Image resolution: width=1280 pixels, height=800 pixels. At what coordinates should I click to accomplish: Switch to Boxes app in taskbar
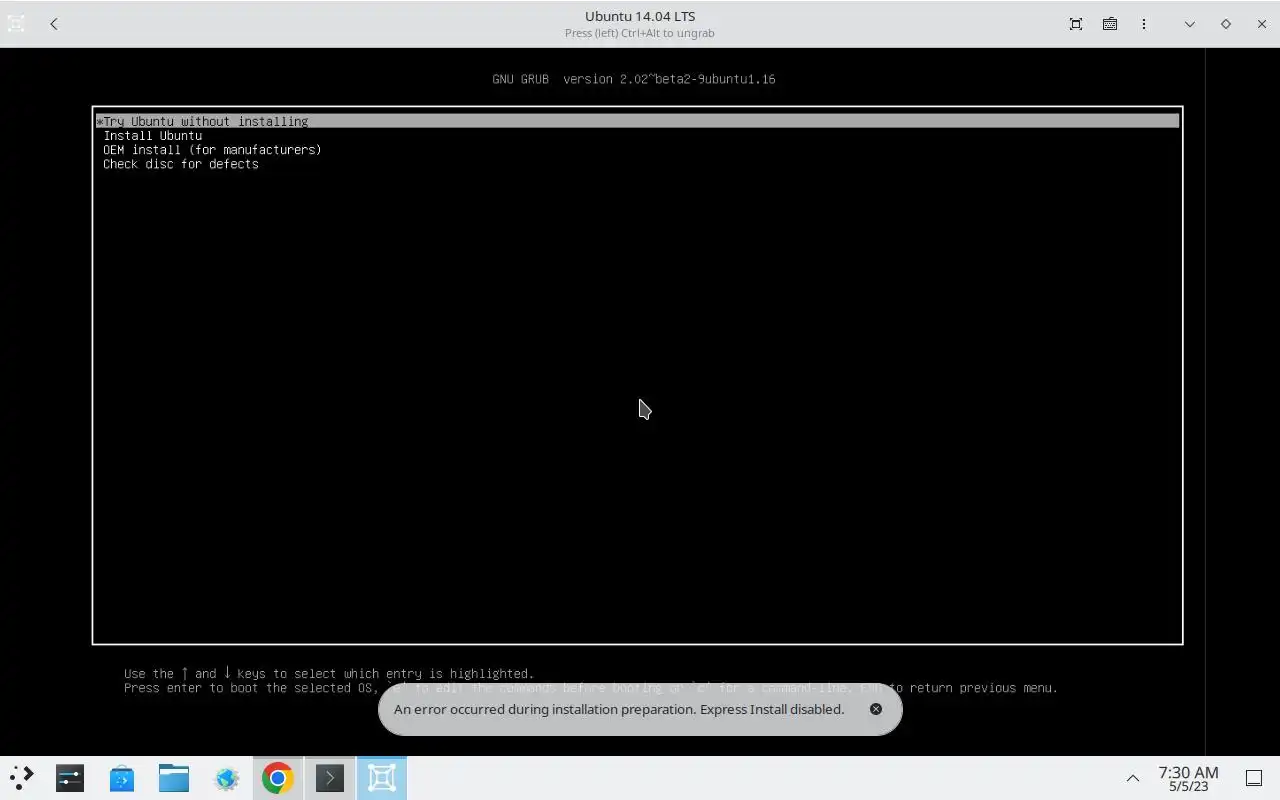coord(382,778)
